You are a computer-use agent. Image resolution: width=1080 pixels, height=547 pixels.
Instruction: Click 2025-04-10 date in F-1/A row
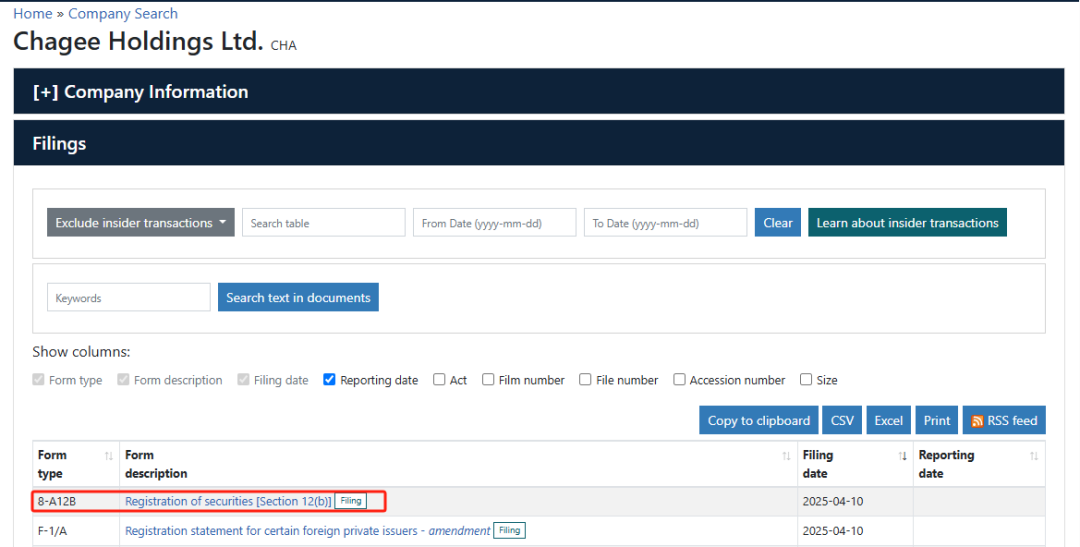coord(833,531)
